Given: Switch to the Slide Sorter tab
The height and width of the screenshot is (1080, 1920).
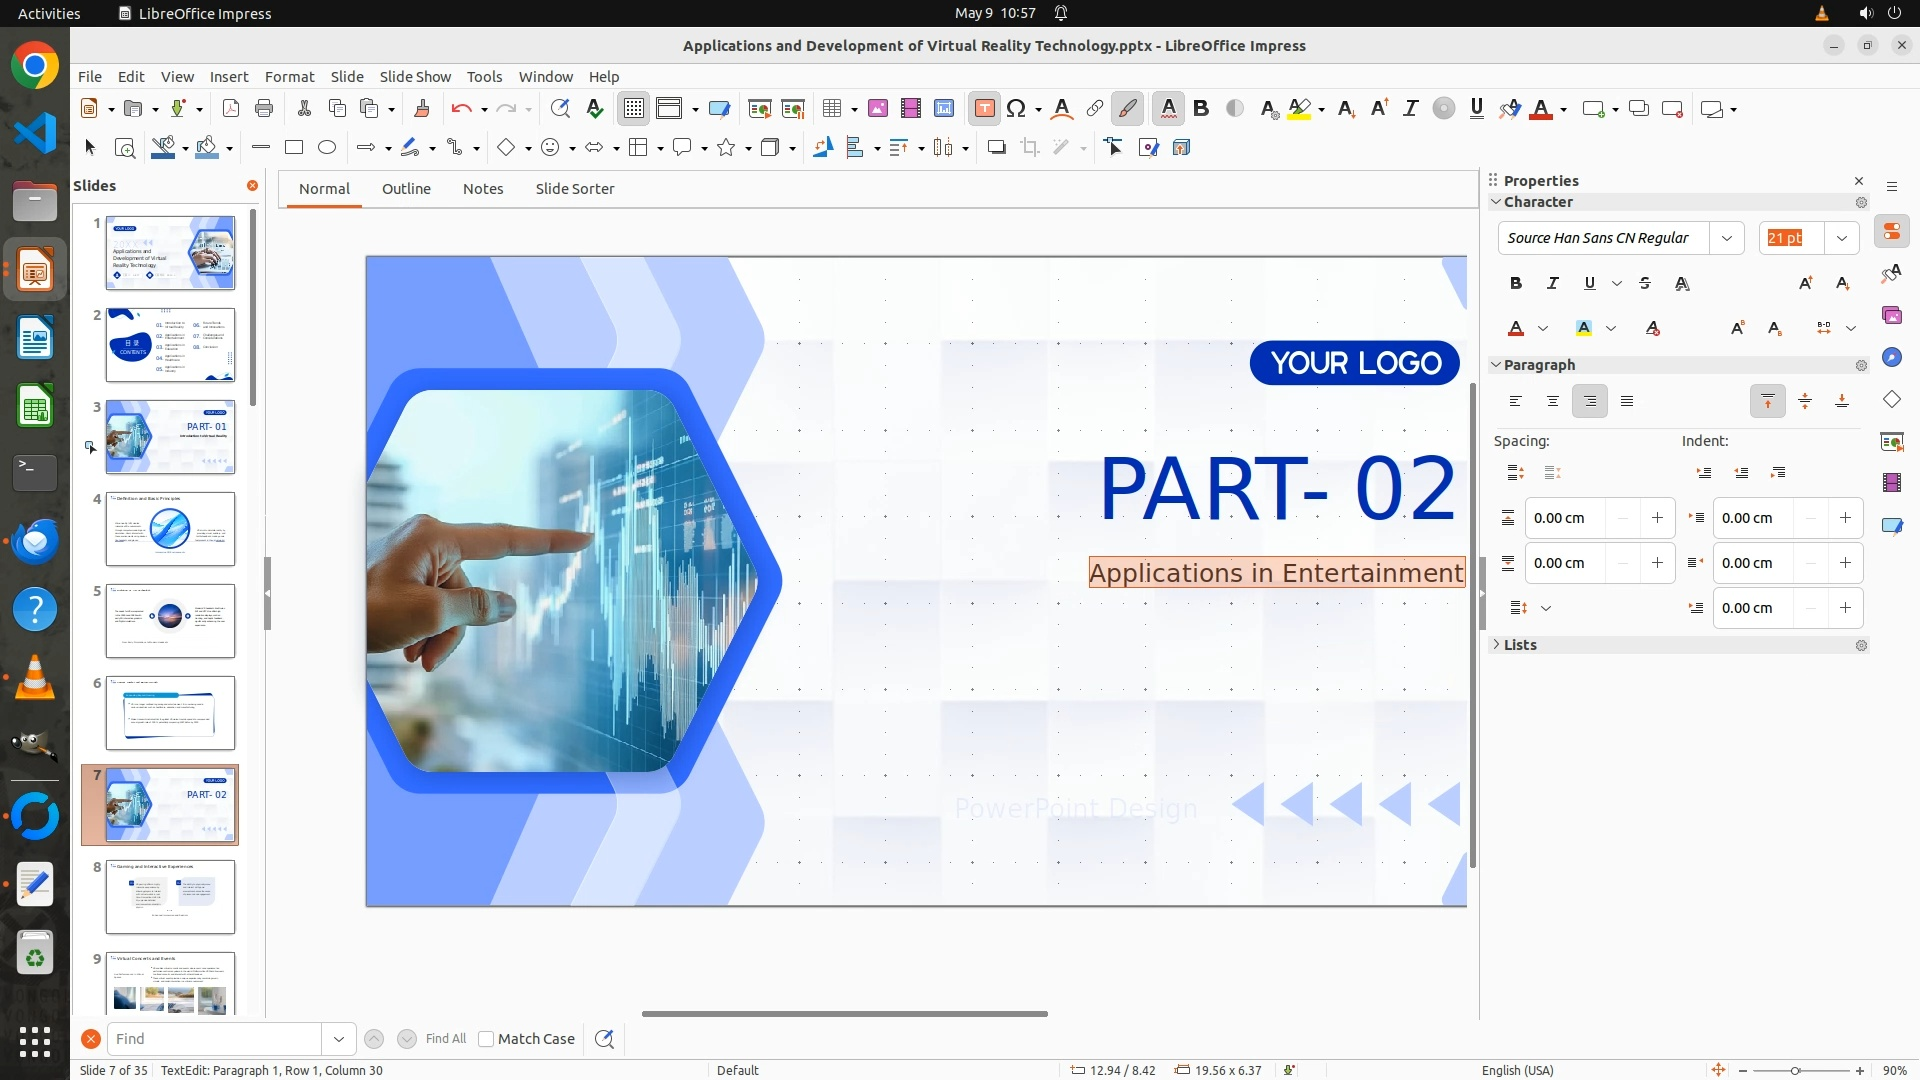Looking at the screenshot, I should point(574,189).
